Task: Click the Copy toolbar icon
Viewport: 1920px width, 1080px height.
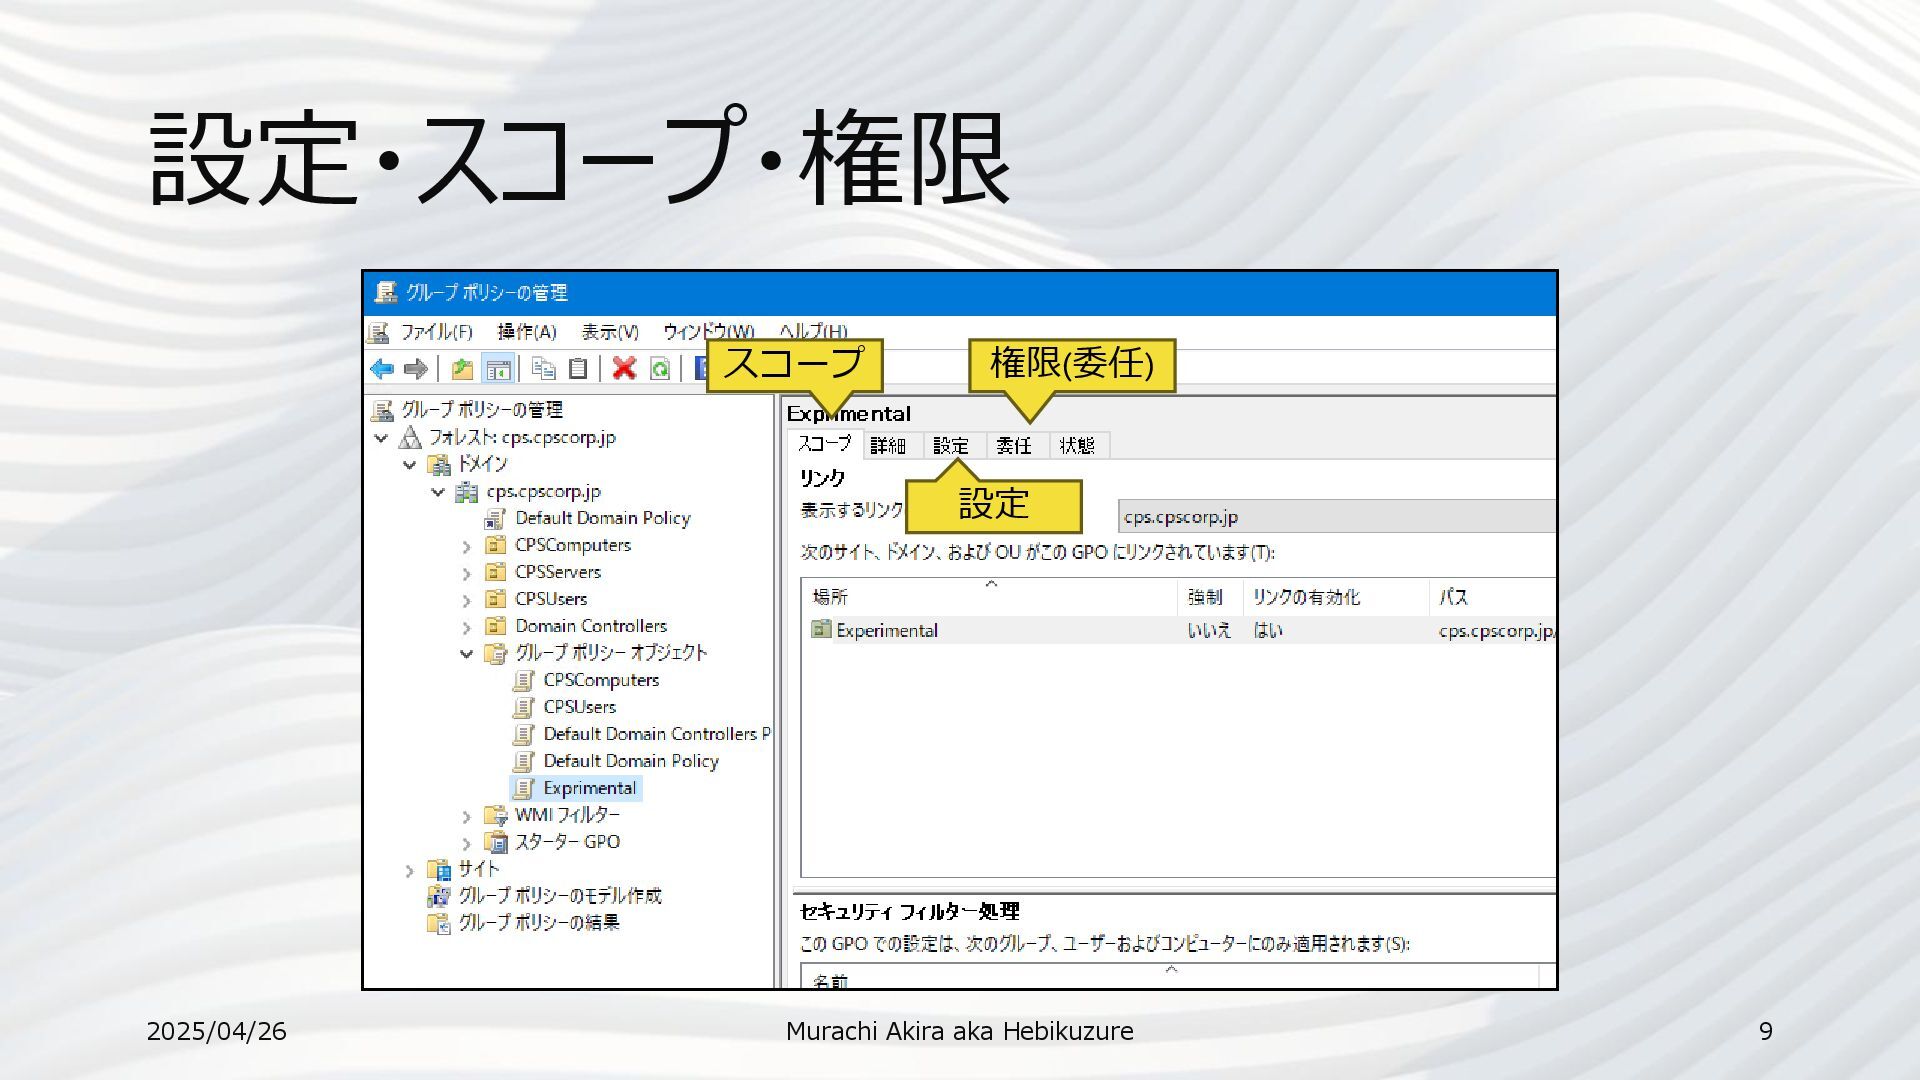Action: point(544,369)
